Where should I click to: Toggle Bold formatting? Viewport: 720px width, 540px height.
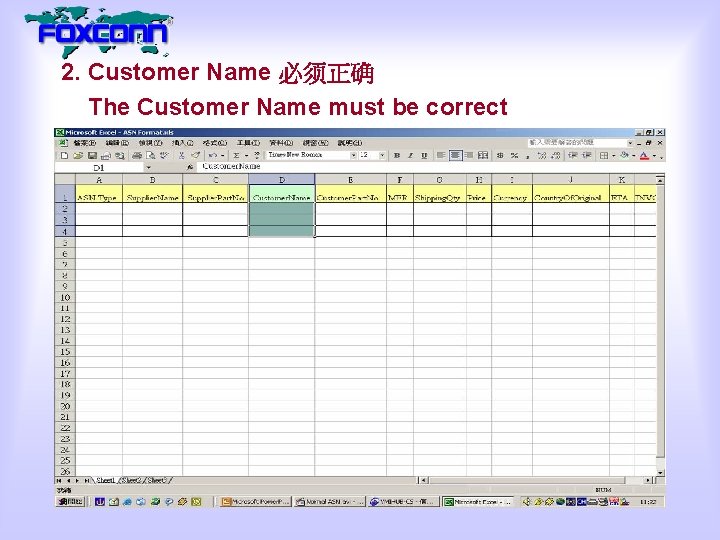(x=397, y=156)
